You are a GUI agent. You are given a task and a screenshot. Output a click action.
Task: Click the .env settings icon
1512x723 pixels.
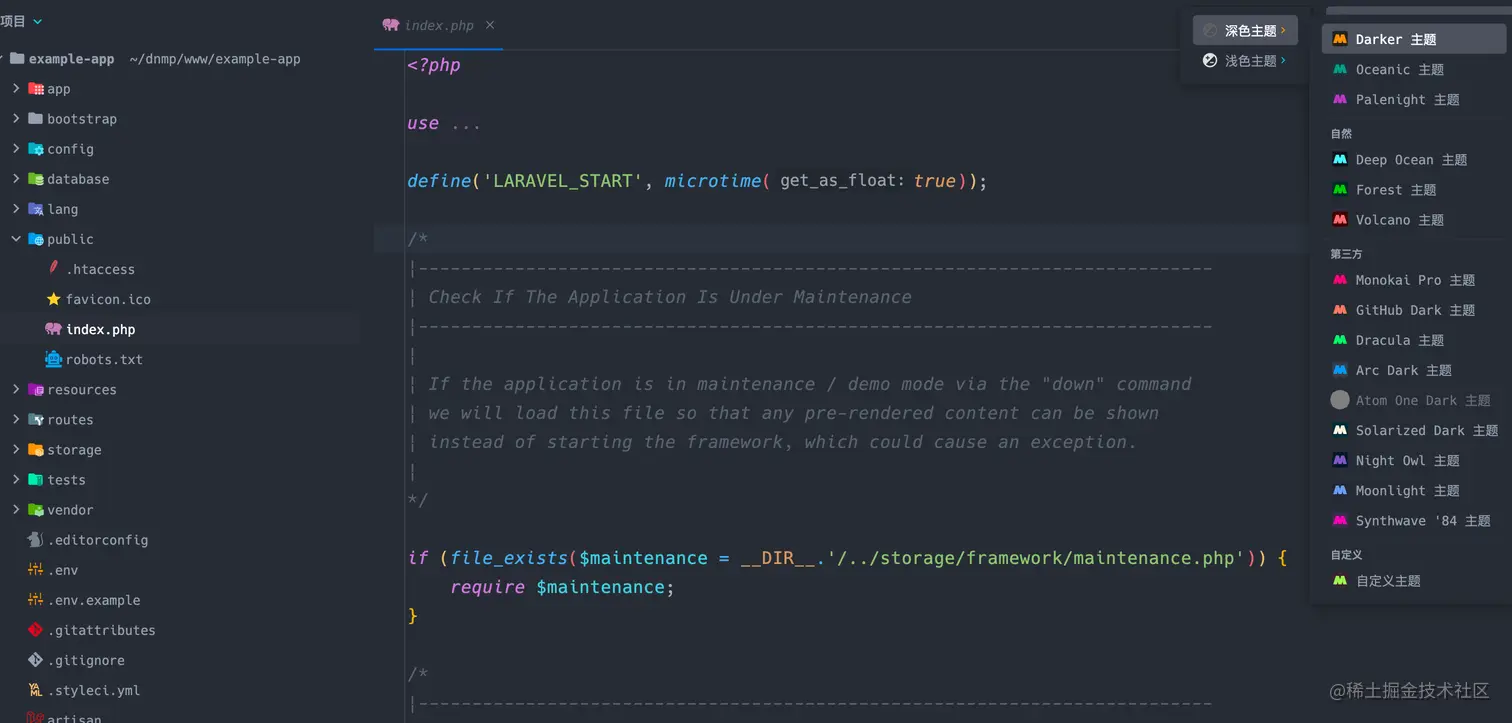click(x=36, y=569)
